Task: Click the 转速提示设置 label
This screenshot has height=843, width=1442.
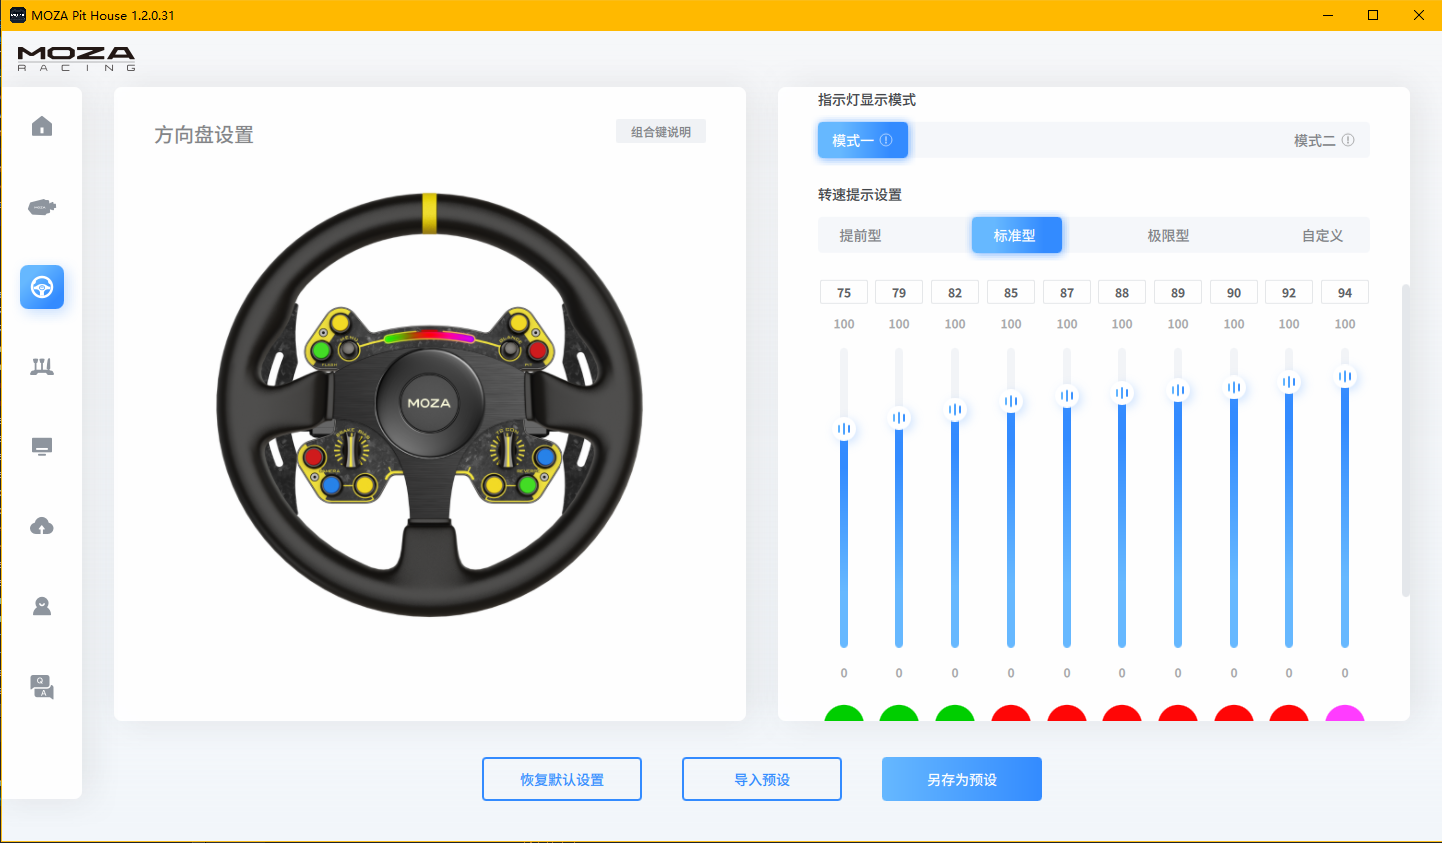Action: point(860,195)
